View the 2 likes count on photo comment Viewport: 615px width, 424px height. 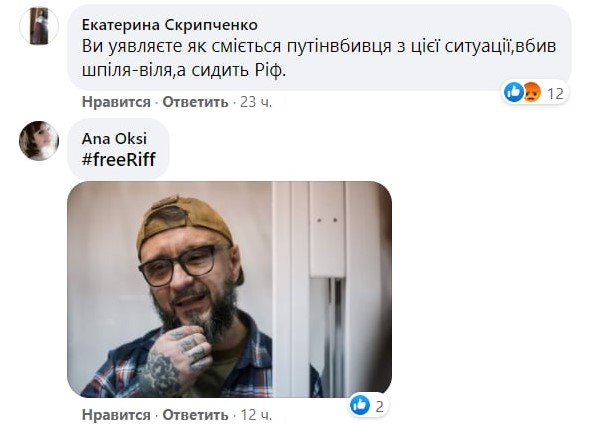click(379, 406)
